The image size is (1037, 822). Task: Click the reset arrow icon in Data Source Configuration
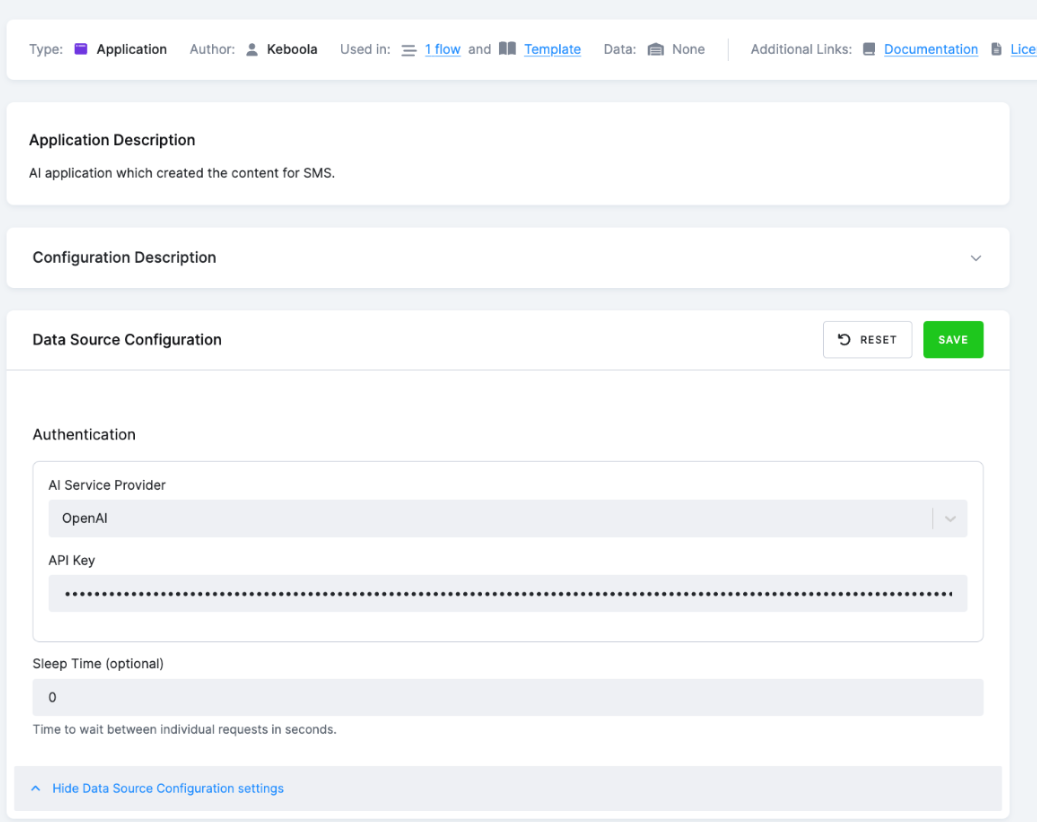point(844,339)
